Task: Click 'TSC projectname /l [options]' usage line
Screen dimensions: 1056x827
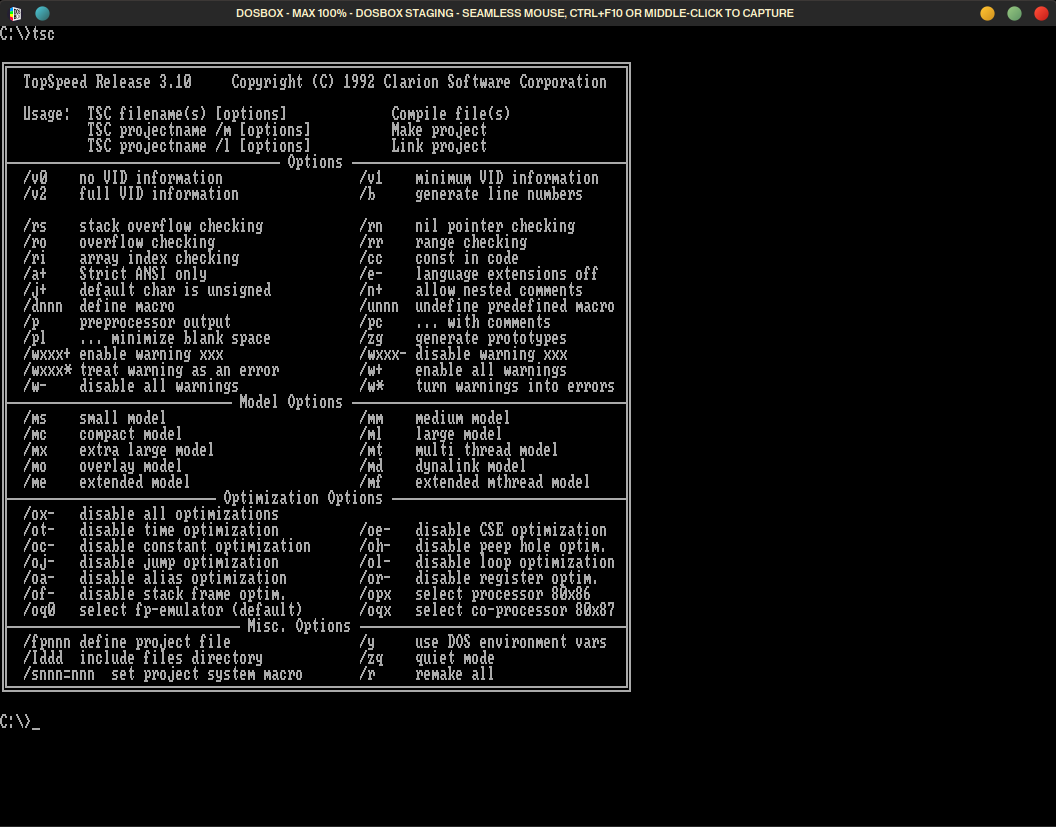Action: tap(199, 146)
